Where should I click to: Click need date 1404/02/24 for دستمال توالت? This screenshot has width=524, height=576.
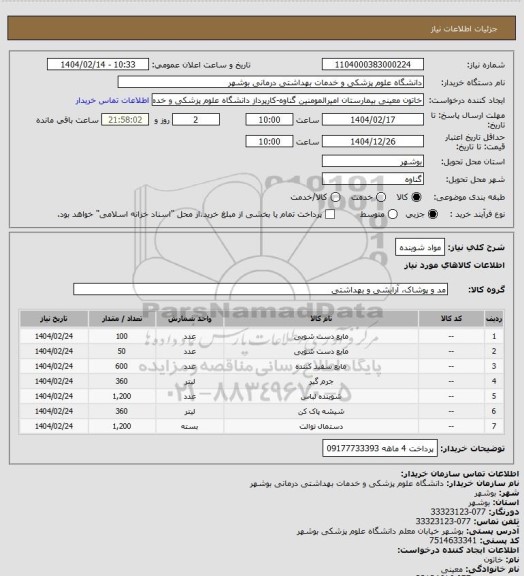(54, 426)
